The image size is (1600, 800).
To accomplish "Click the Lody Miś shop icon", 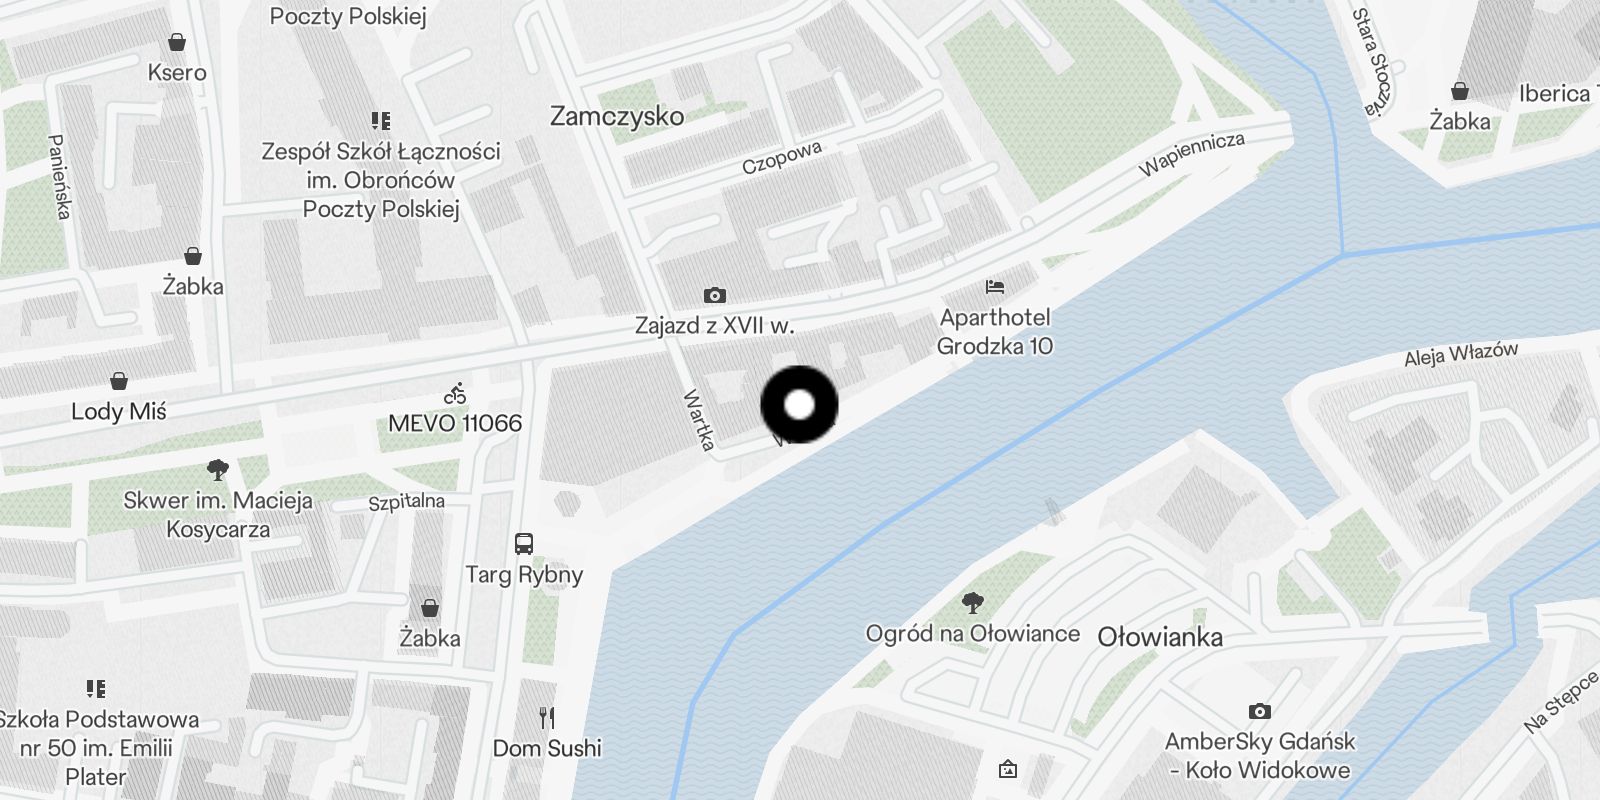I will click(119, 381).
